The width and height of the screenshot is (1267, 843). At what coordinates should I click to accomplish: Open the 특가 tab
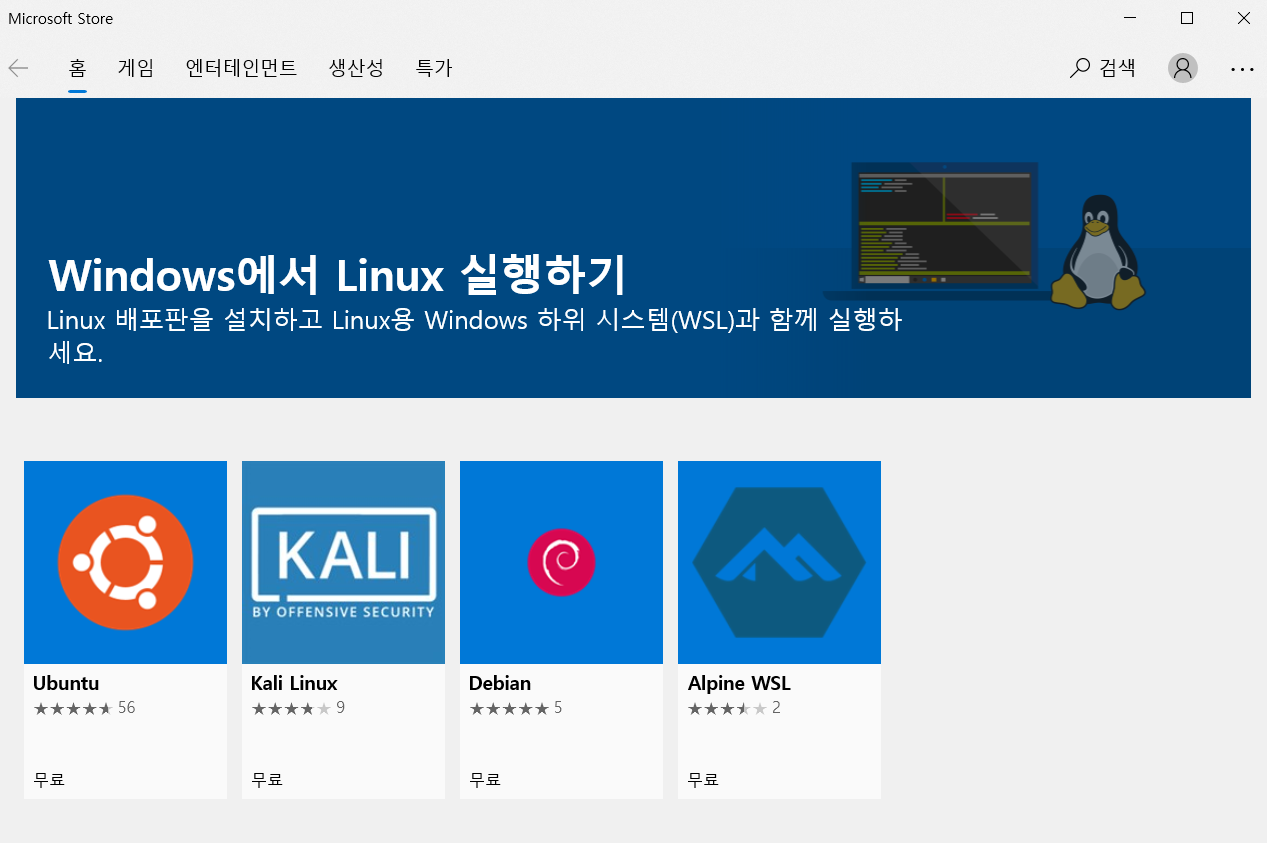(434, 68)
